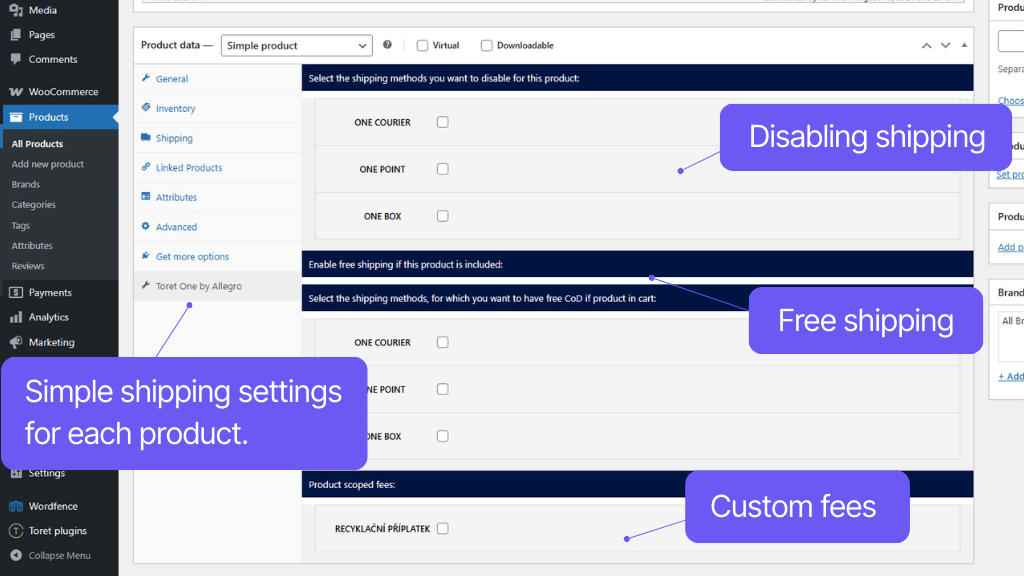The image size is (1024, 576).
Task: Click the Analytics bar chart icon
Action: pyautogui.click(x=16, y=317)
